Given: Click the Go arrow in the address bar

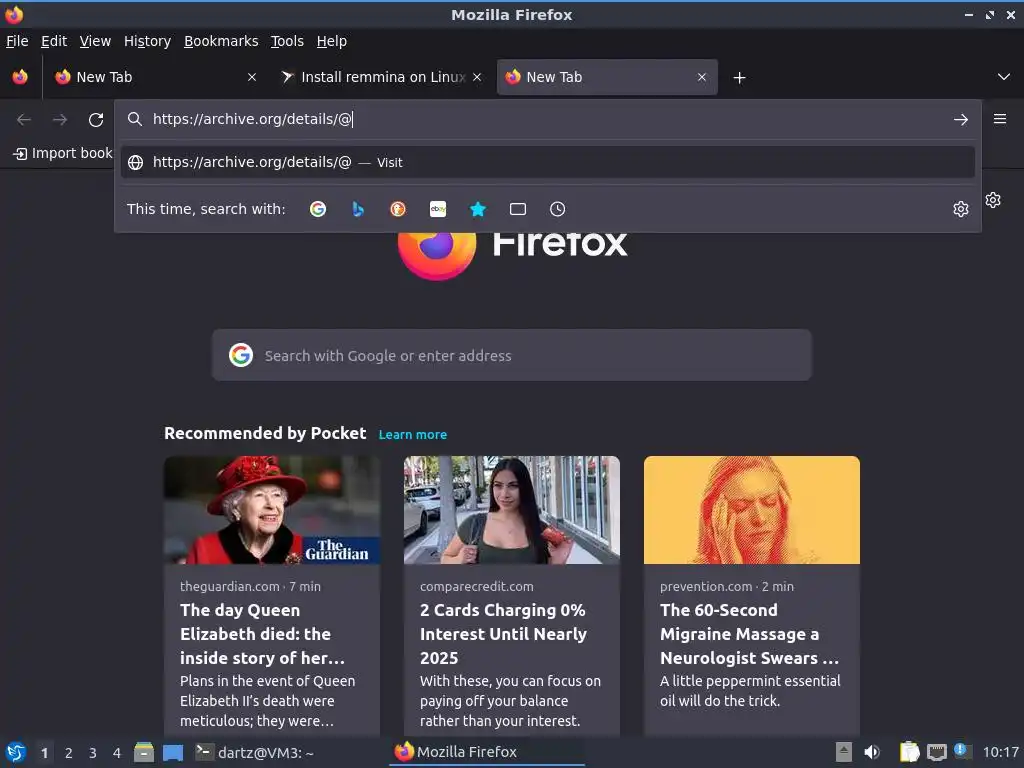Looking at the screenshot, I should 961,120.
